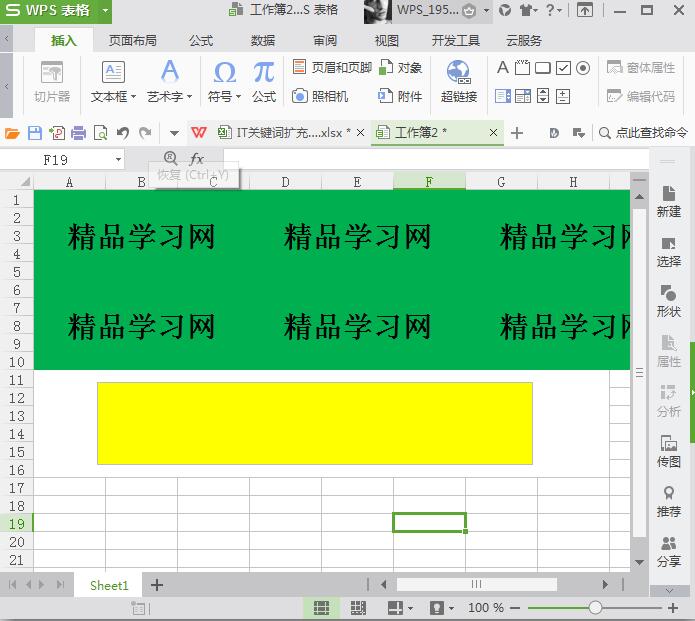Expand quick access toolbar customization arrow
This screenshot has height=621, width=695.
pos(174,133)
